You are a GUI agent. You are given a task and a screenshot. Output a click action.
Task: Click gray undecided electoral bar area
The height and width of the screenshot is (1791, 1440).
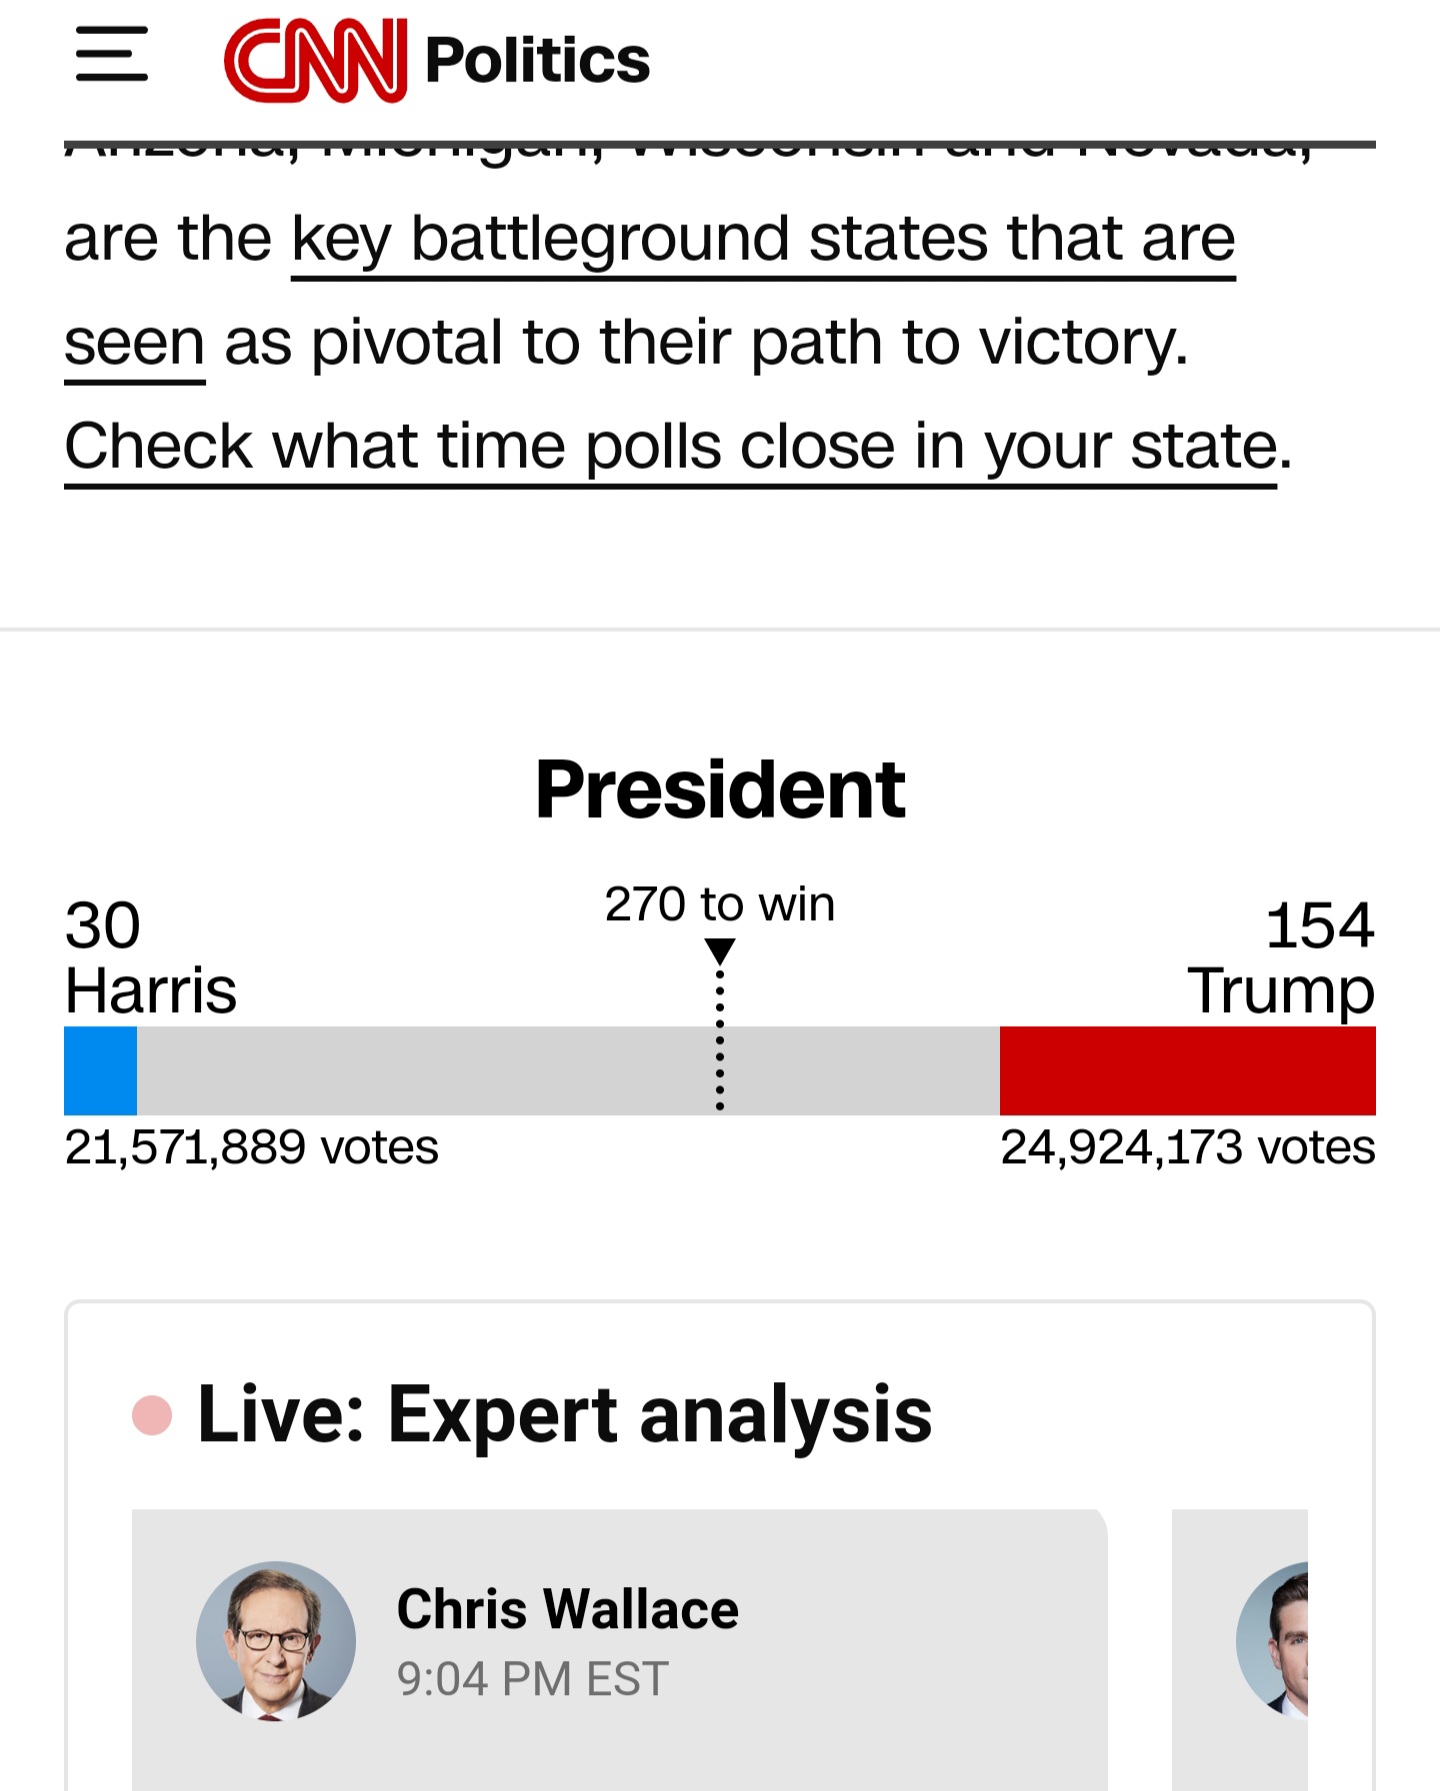[x=568, y=1070]
